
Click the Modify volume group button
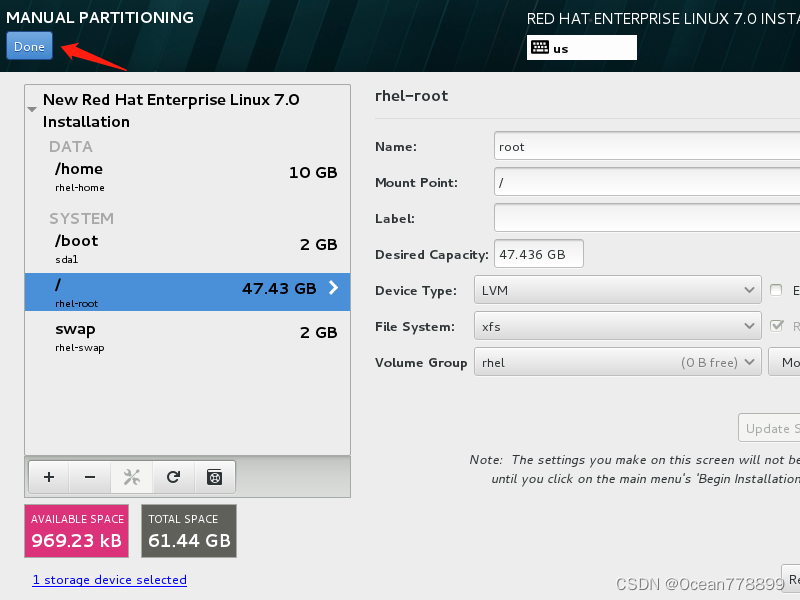click(785, 362)
